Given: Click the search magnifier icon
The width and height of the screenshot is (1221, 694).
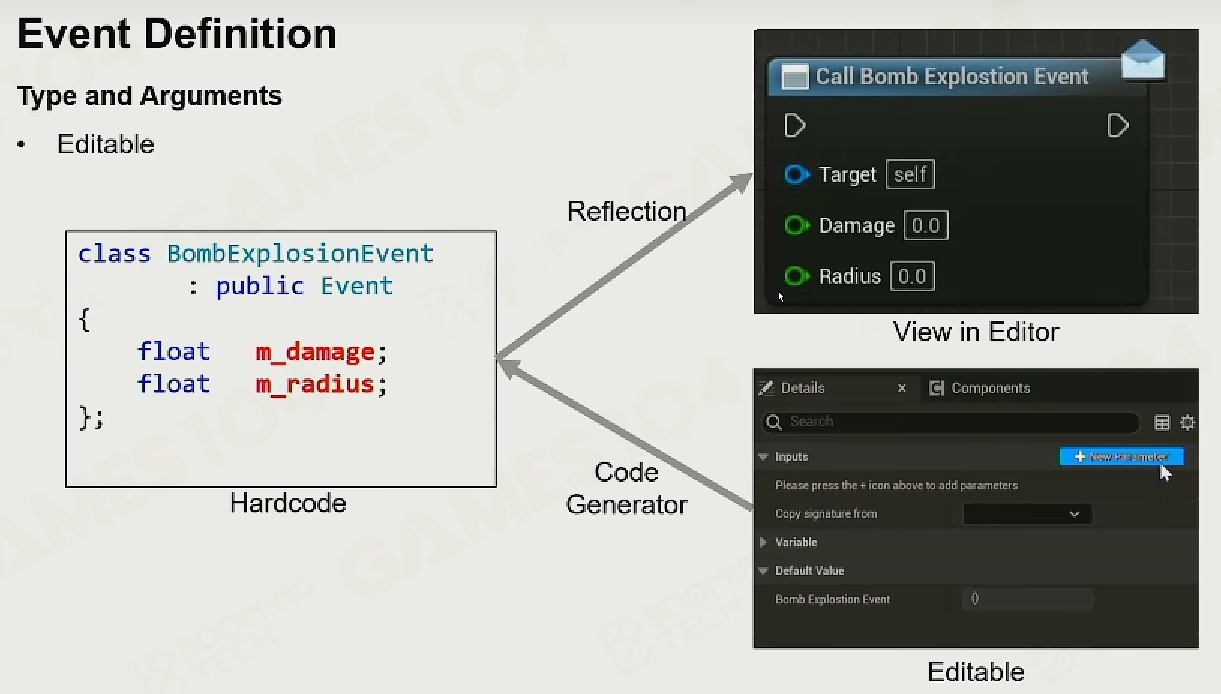Looking at the screenshot, I should (x=774, y=422).
